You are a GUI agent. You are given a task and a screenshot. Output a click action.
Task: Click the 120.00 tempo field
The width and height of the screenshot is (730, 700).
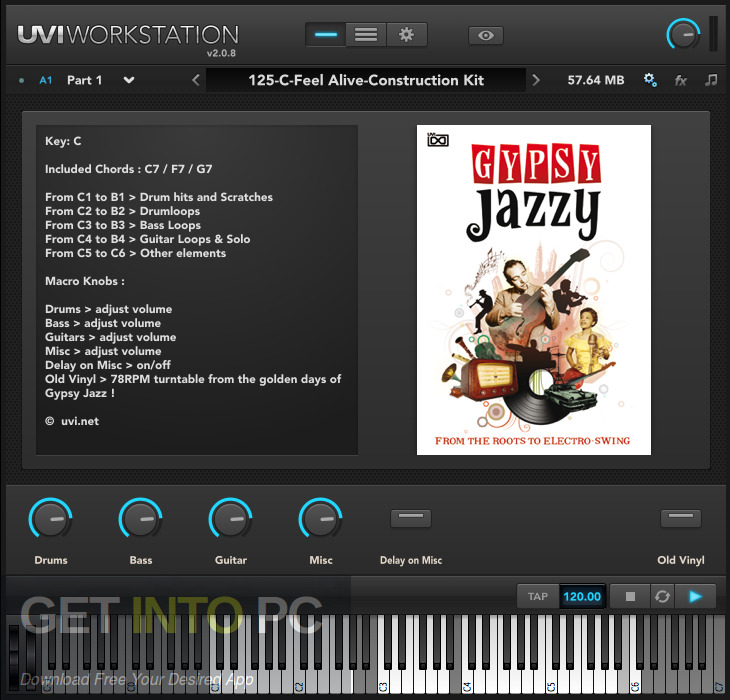coord(582,596)
